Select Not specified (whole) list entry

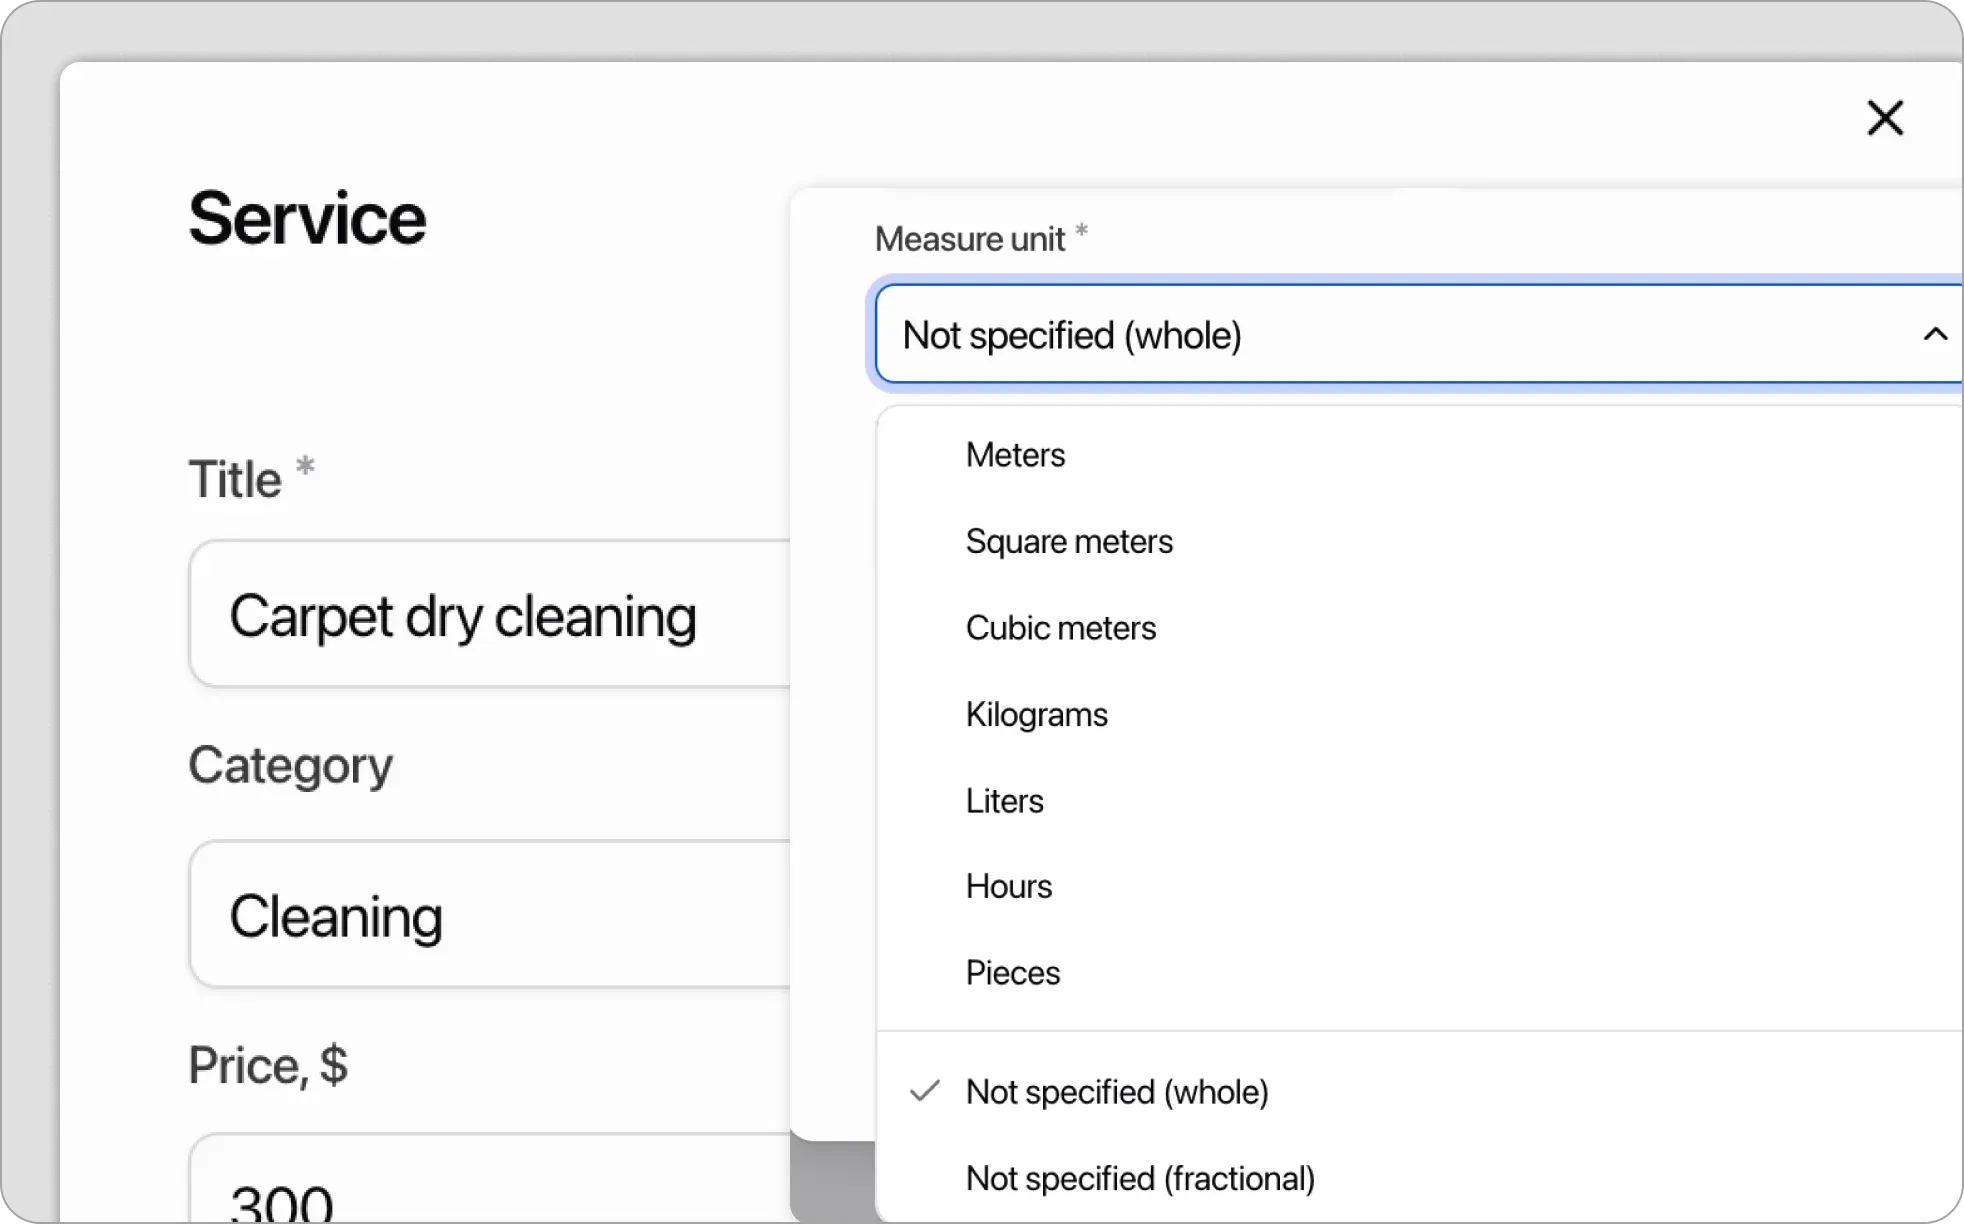coord(1116,1092)
